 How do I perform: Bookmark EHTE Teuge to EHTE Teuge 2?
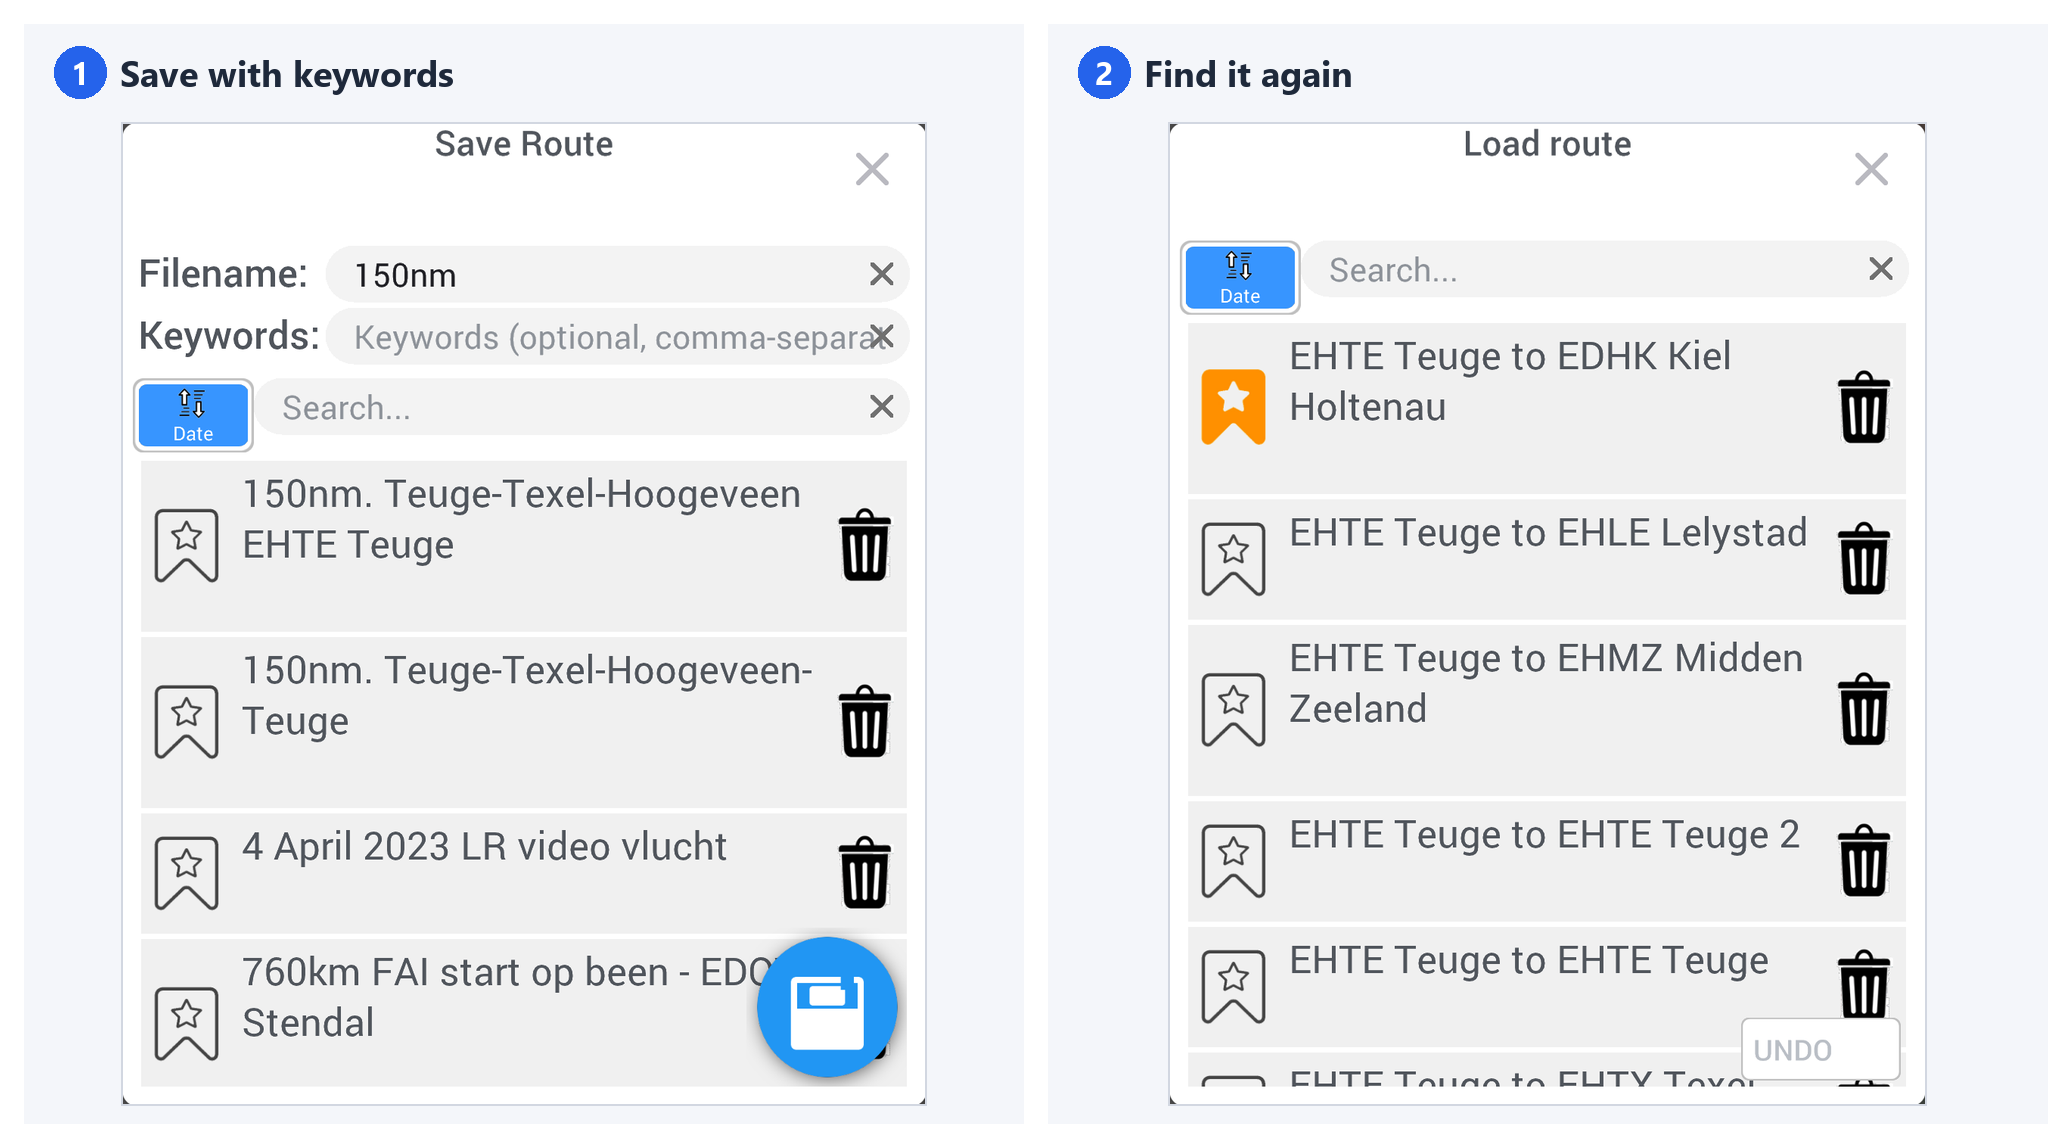(x=1233, y=861)
